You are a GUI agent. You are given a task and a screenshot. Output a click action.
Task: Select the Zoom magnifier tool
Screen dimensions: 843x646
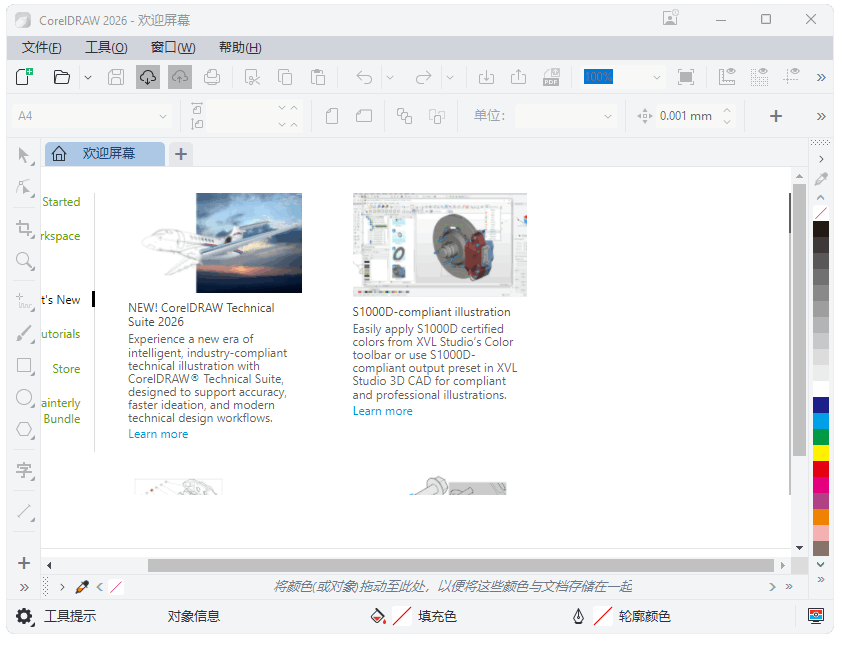tap(25, 261)
